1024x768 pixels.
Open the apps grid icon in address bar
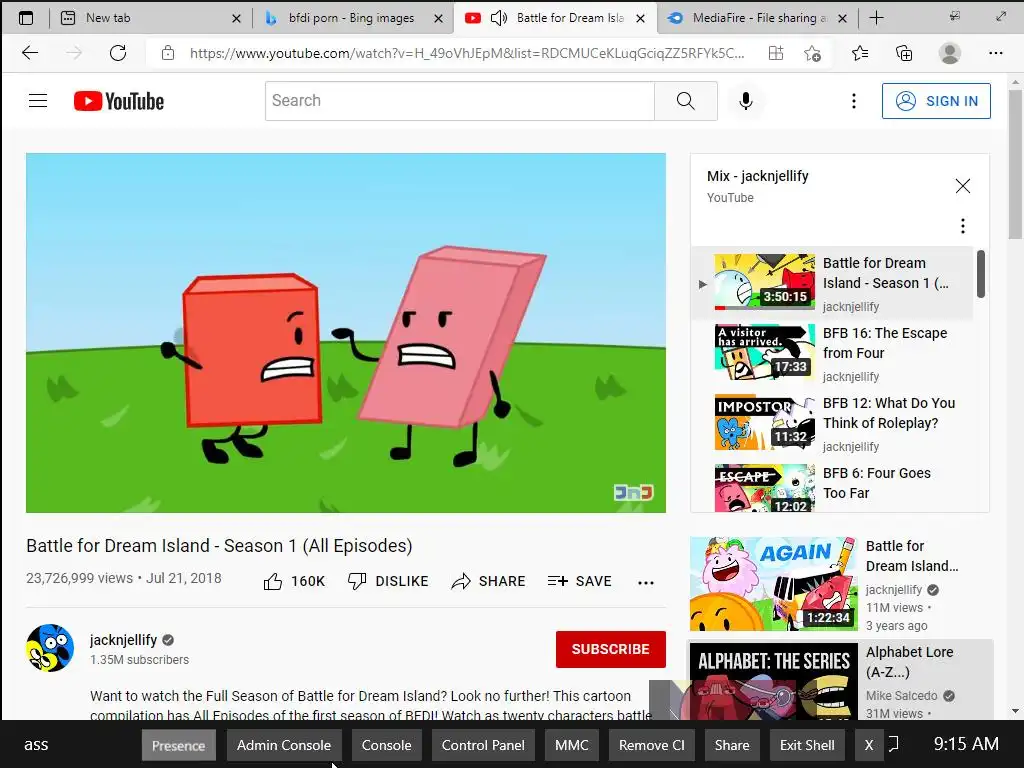coord(776,53)
